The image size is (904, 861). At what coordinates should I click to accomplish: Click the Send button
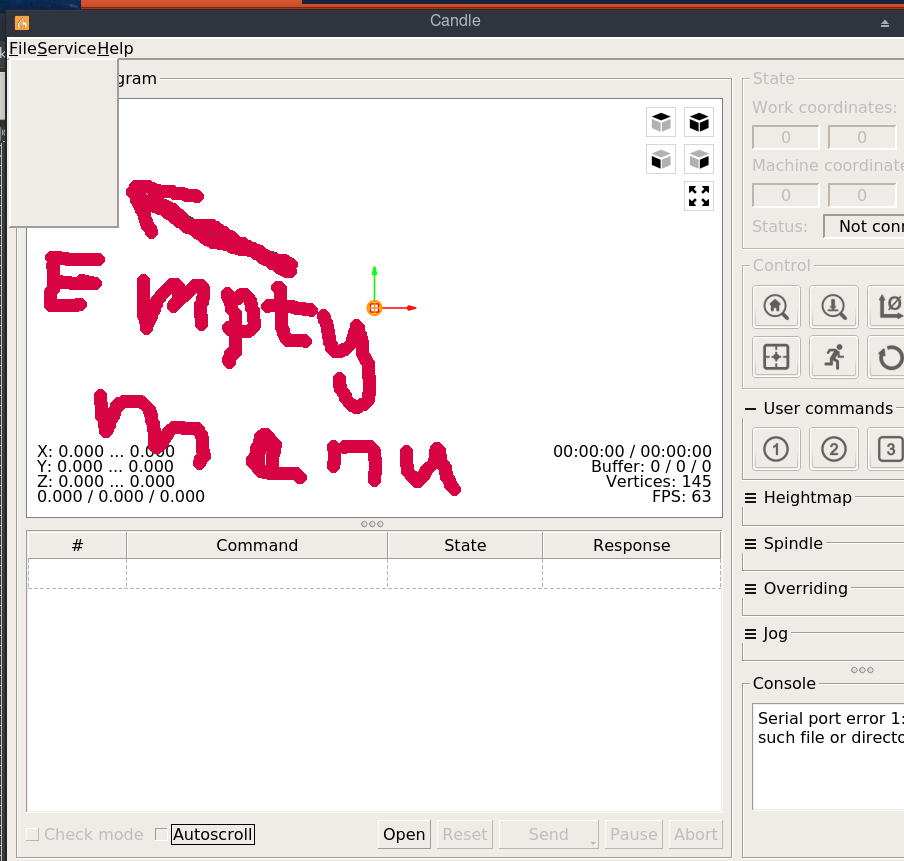click(x=548, y=834)
